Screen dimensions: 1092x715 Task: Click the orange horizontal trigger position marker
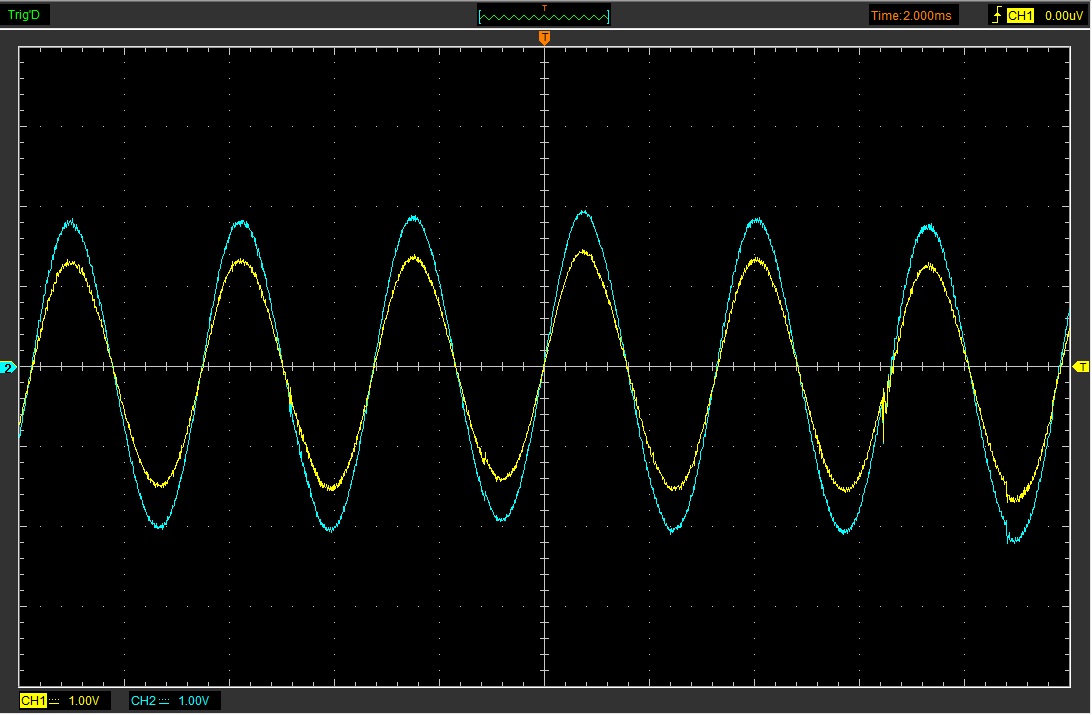(545, 38)
